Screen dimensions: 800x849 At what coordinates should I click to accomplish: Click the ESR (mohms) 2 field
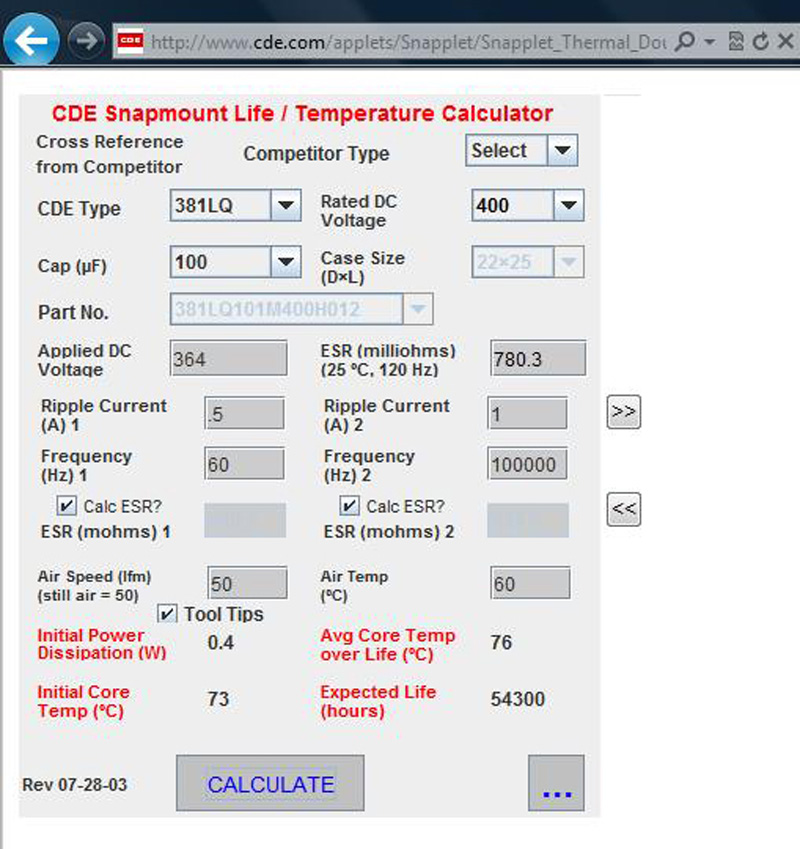click(528, 520)
